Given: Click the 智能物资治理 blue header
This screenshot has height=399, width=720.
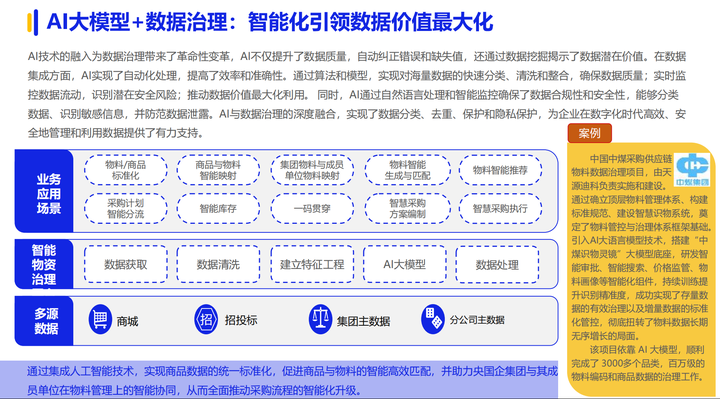Looking at the screenshot, I should 44,264.
